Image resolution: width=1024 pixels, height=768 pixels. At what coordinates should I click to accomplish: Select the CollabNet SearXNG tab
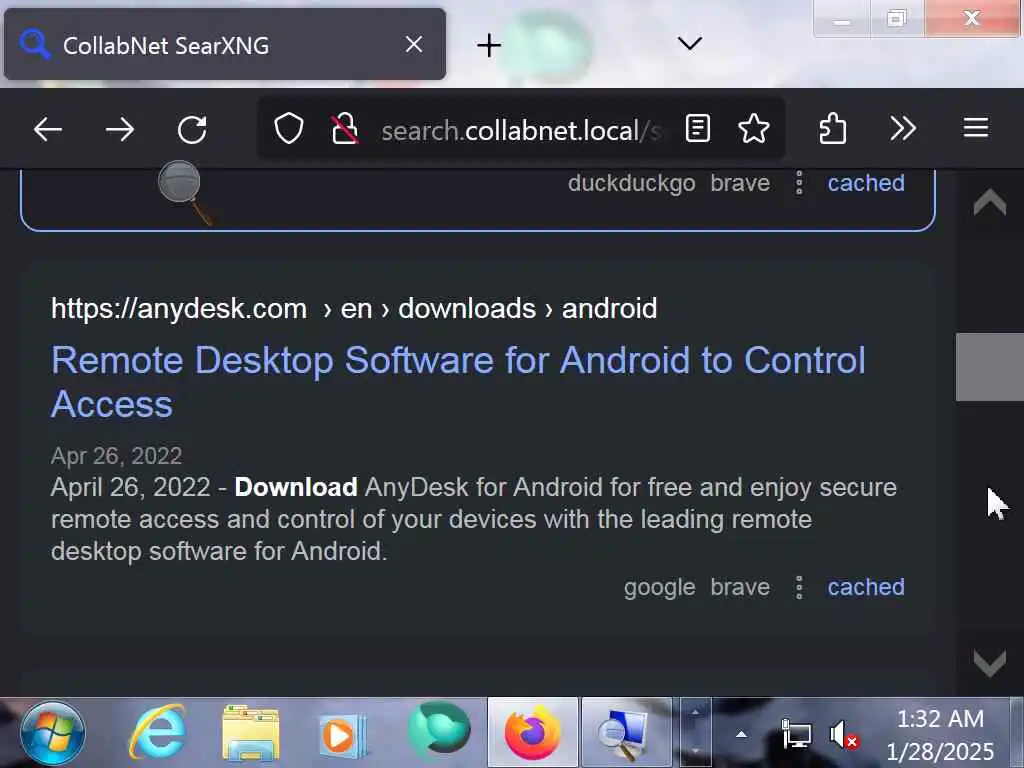225,44
